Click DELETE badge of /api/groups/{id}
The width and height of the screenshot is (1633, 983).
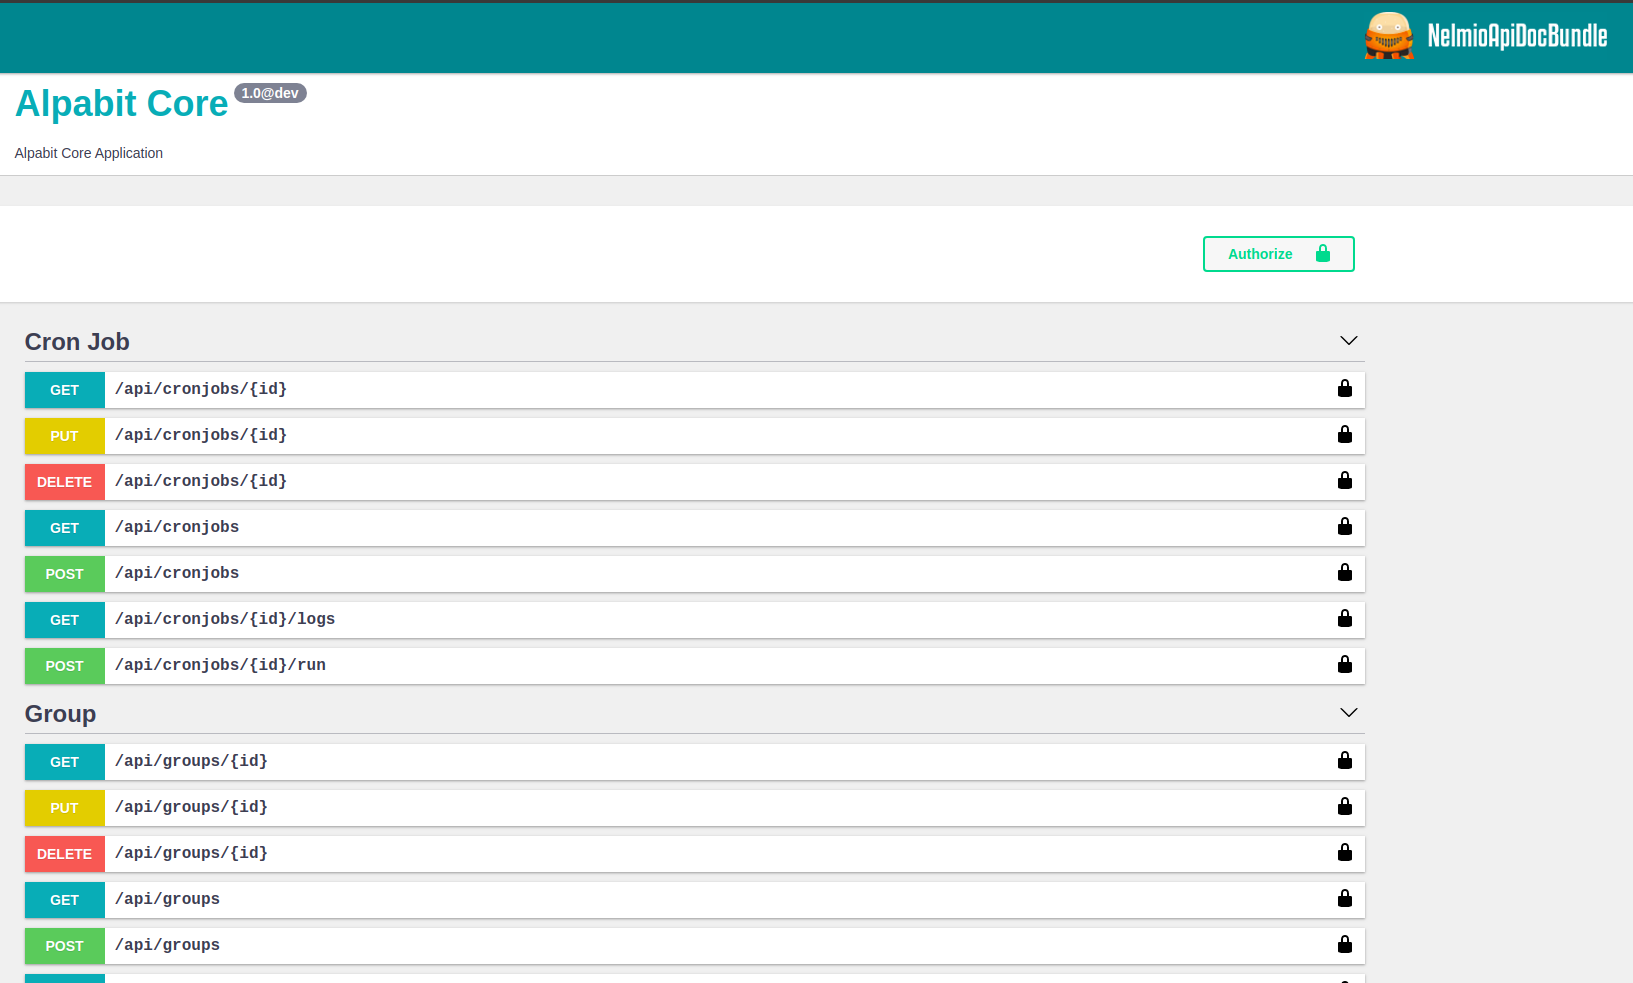click(65, 854)
